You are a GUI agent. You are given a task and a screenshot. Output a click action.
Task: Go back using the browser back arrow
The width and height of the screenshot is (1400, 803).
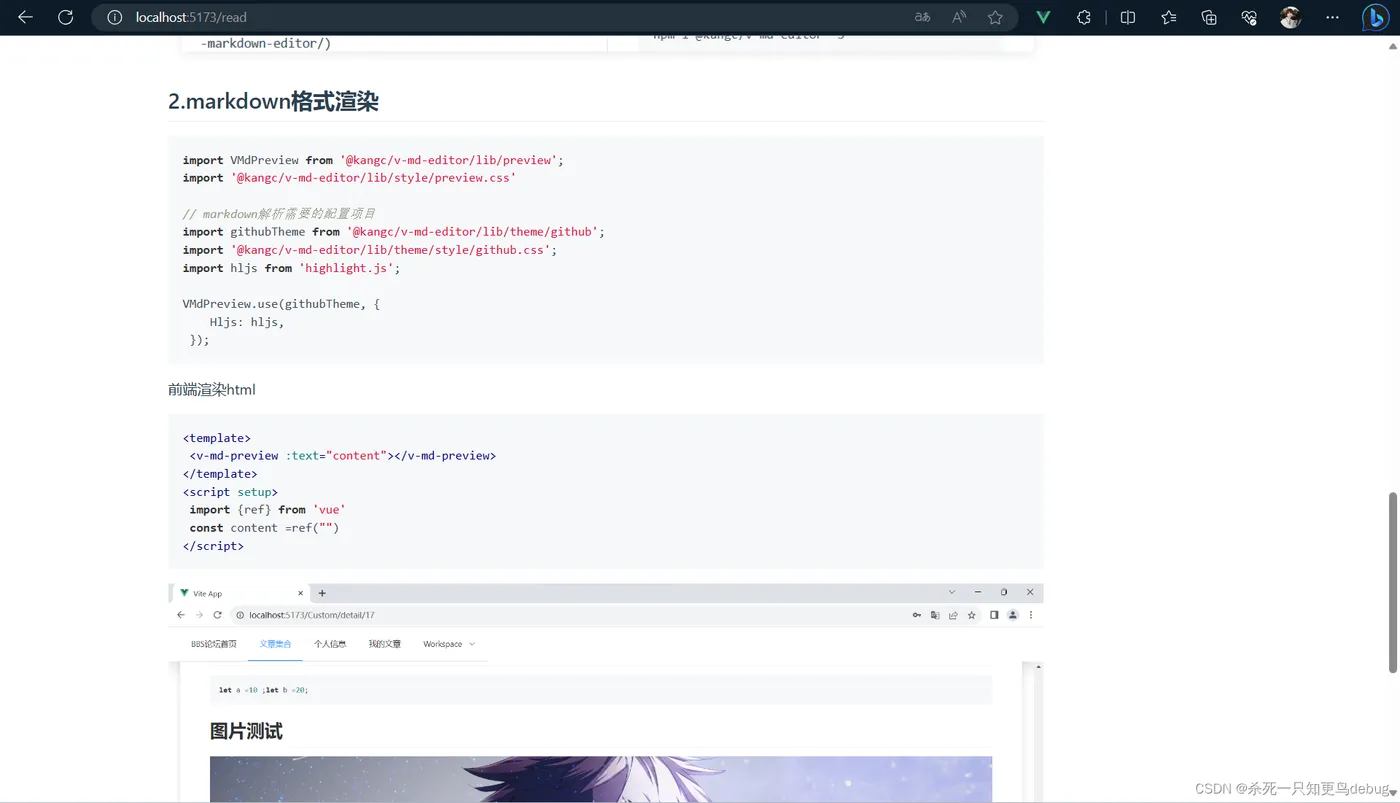pos(26,17)
